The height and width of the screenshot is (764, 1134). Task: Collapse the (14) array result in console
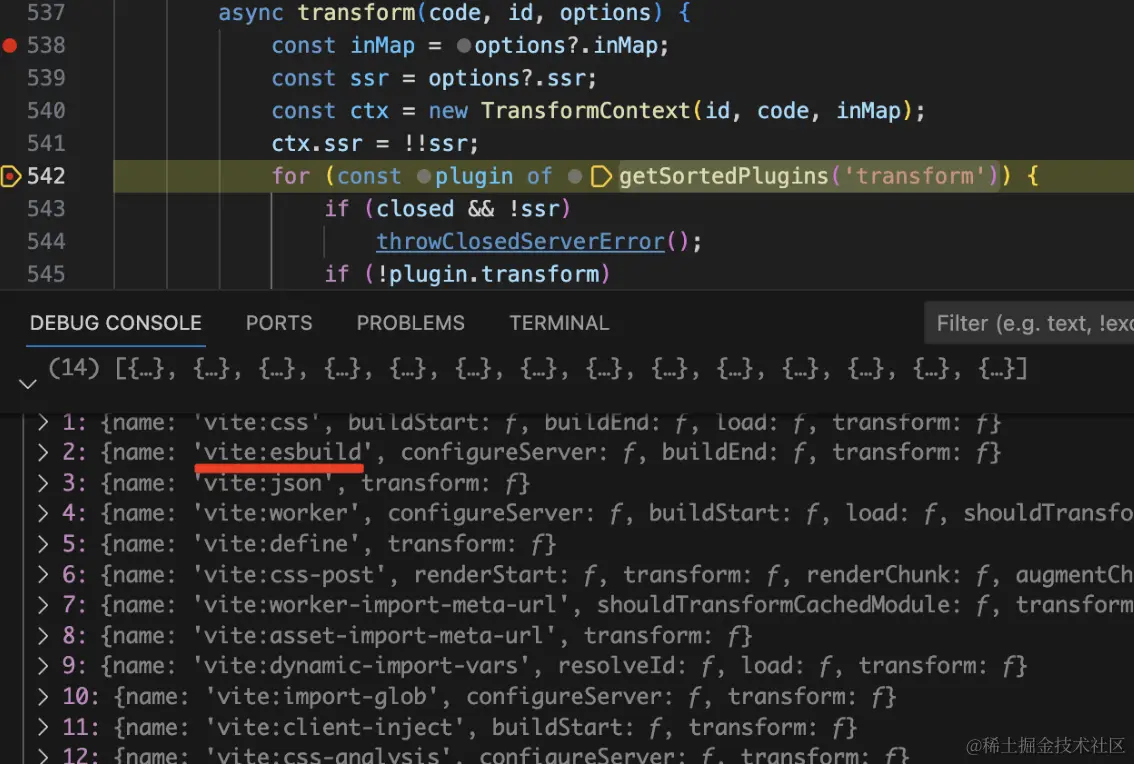click(27, 383)
